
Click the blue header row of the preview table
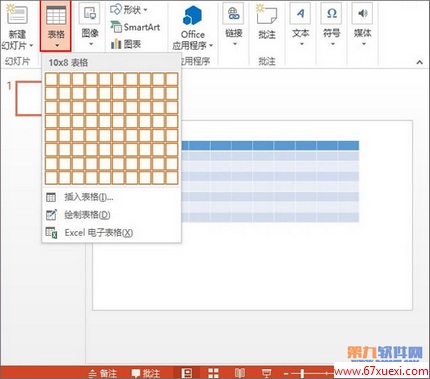tap(270, 145)
